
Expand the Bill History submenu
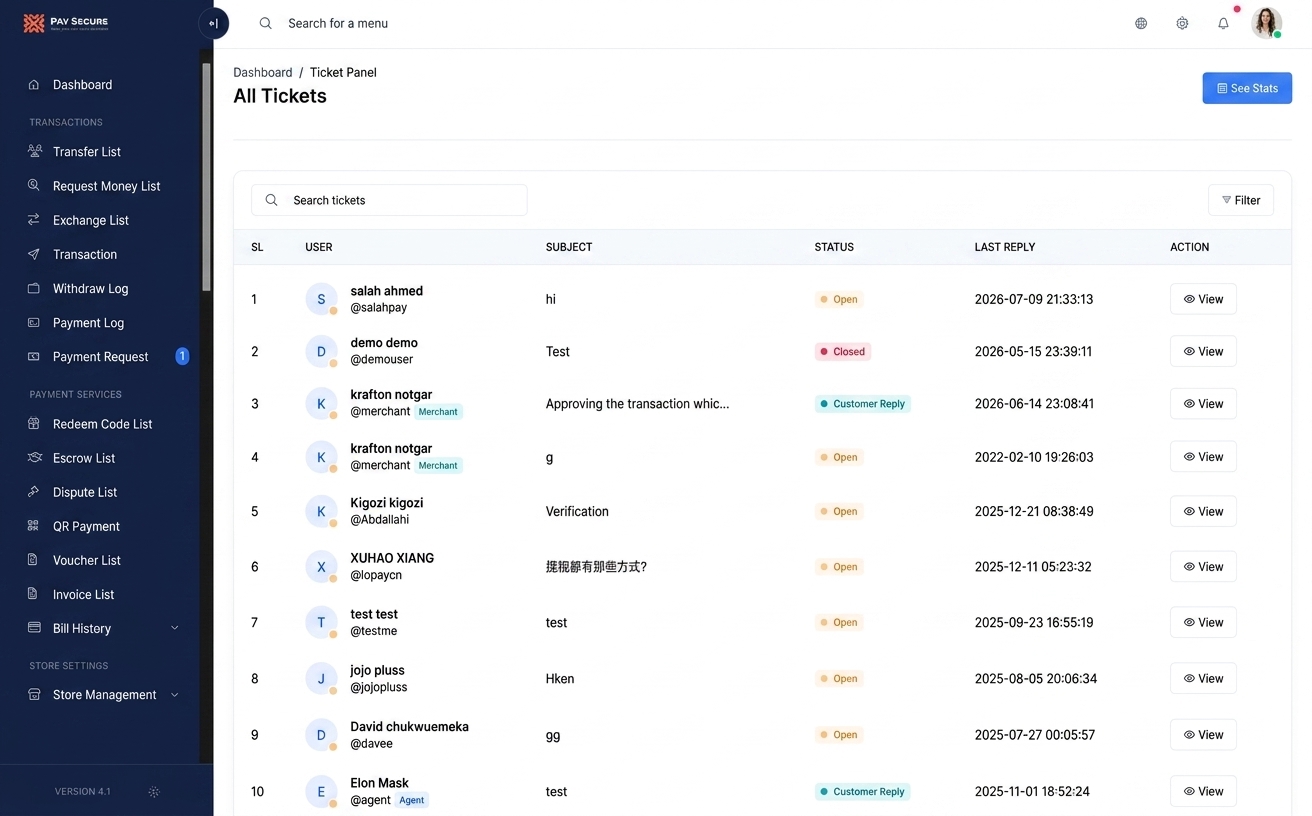coord(175,628)
